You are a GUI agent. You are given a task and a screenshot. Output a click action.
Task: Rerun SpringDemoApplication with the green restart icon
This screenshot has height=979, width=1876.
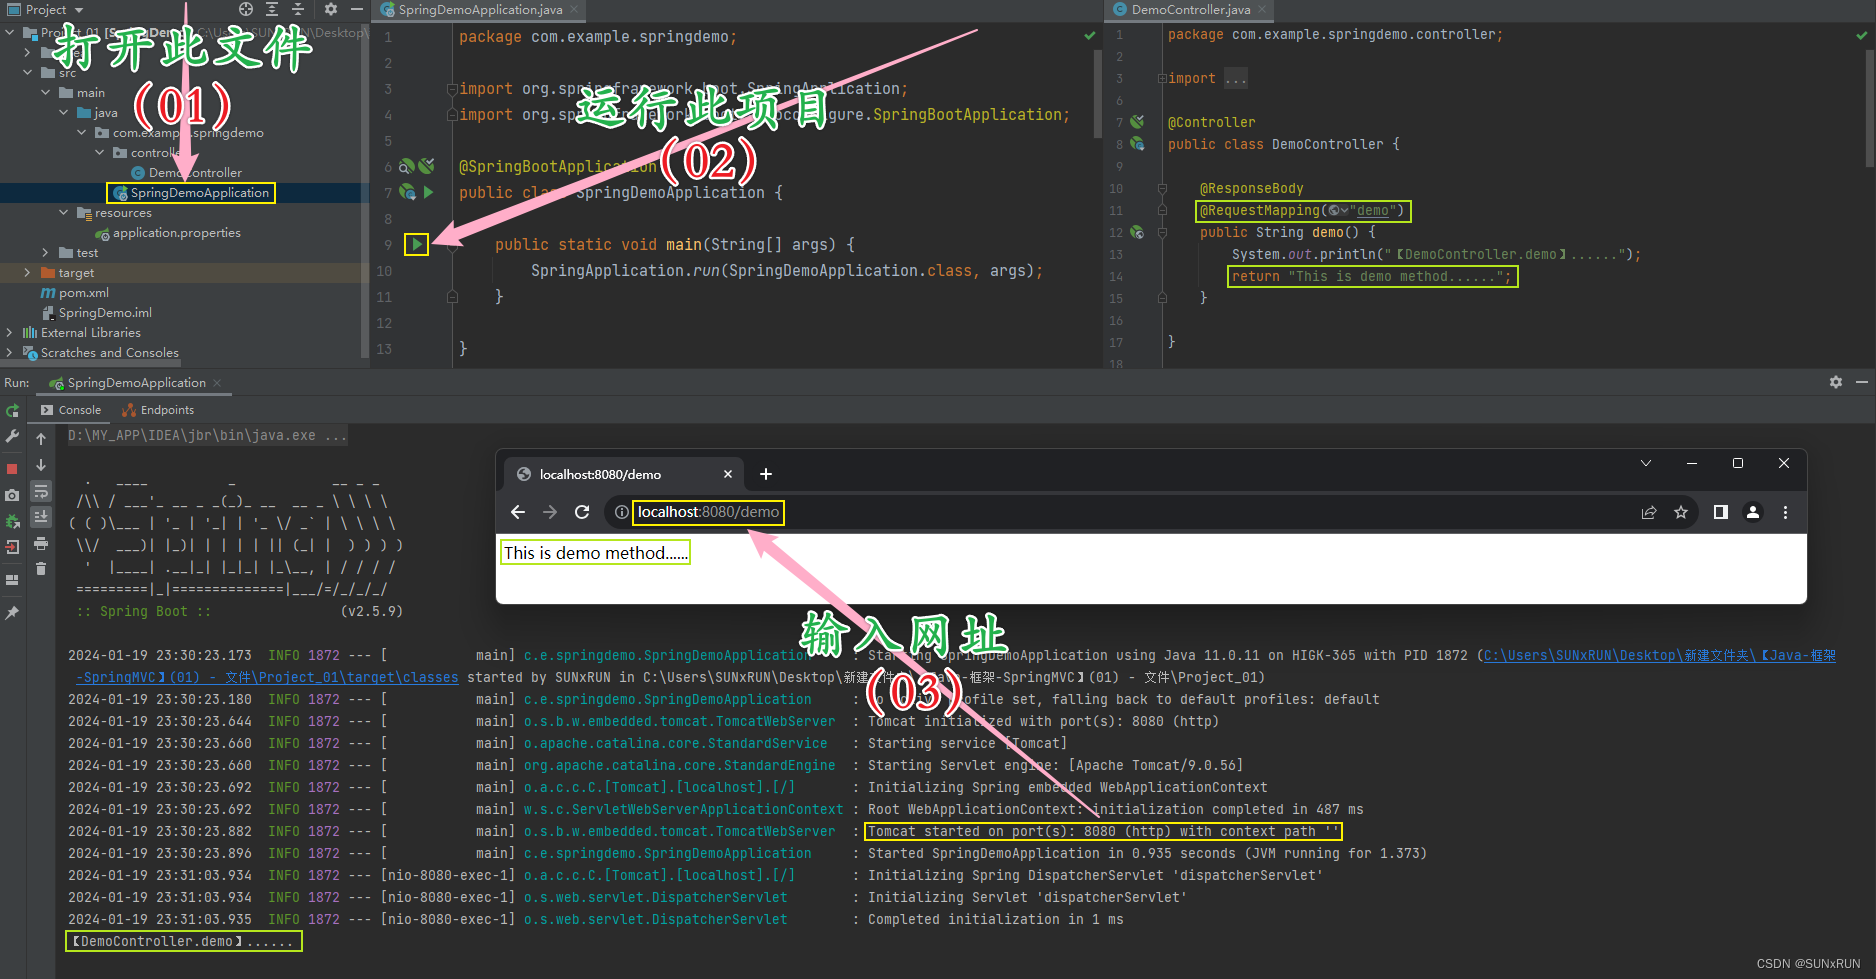12,410
